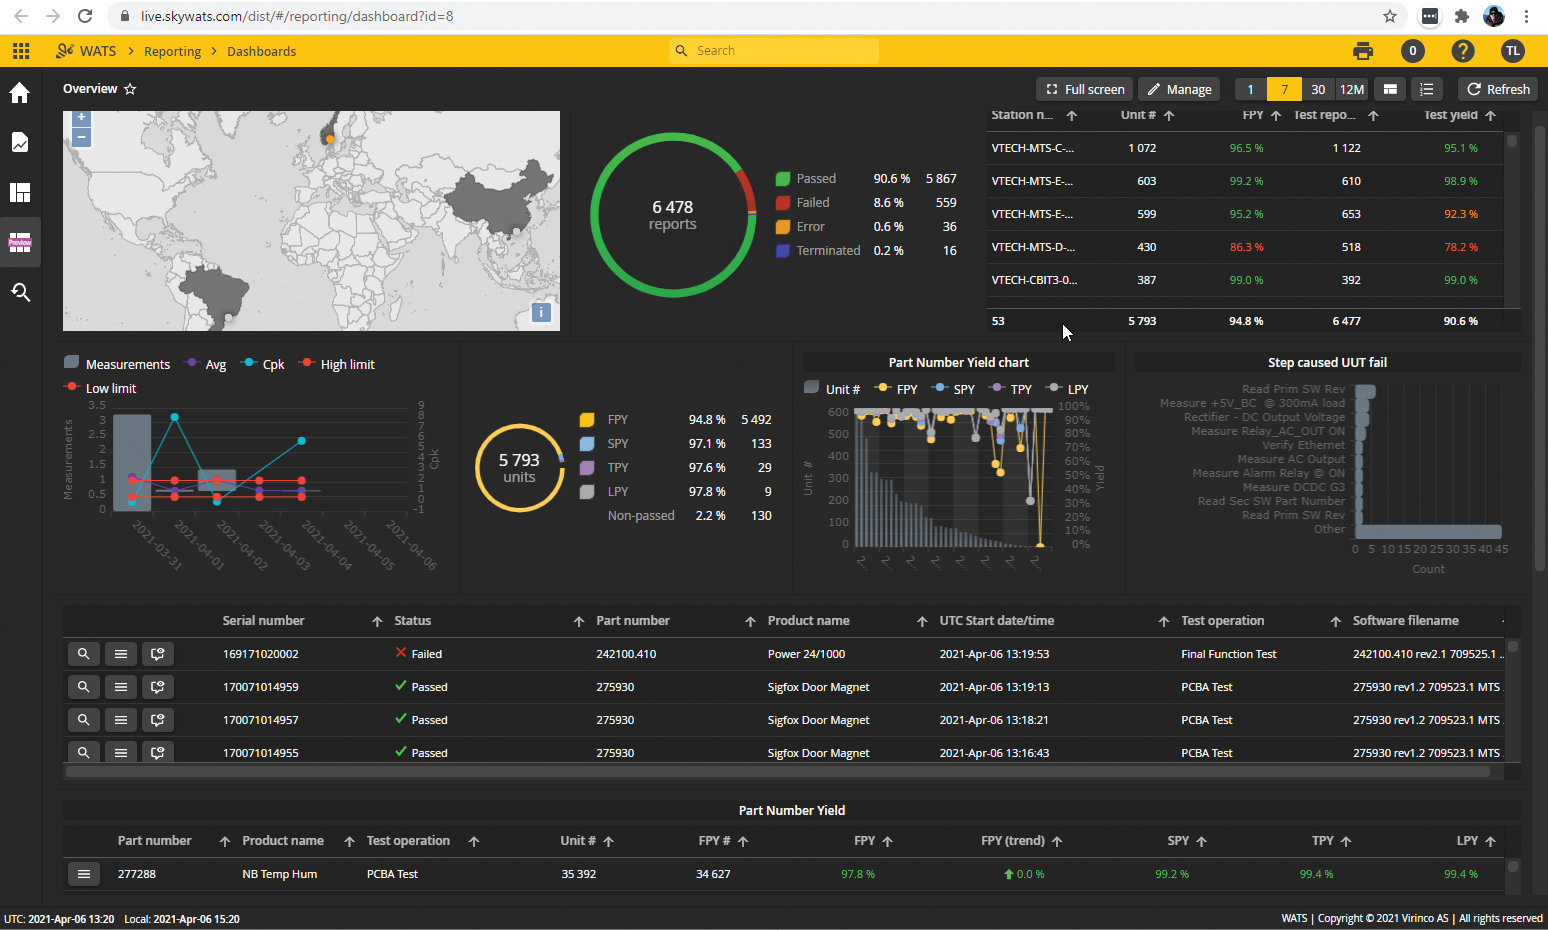Open the search magnifier in the sidebar
Screen dimensions: 1548x930
click(20, 292)
